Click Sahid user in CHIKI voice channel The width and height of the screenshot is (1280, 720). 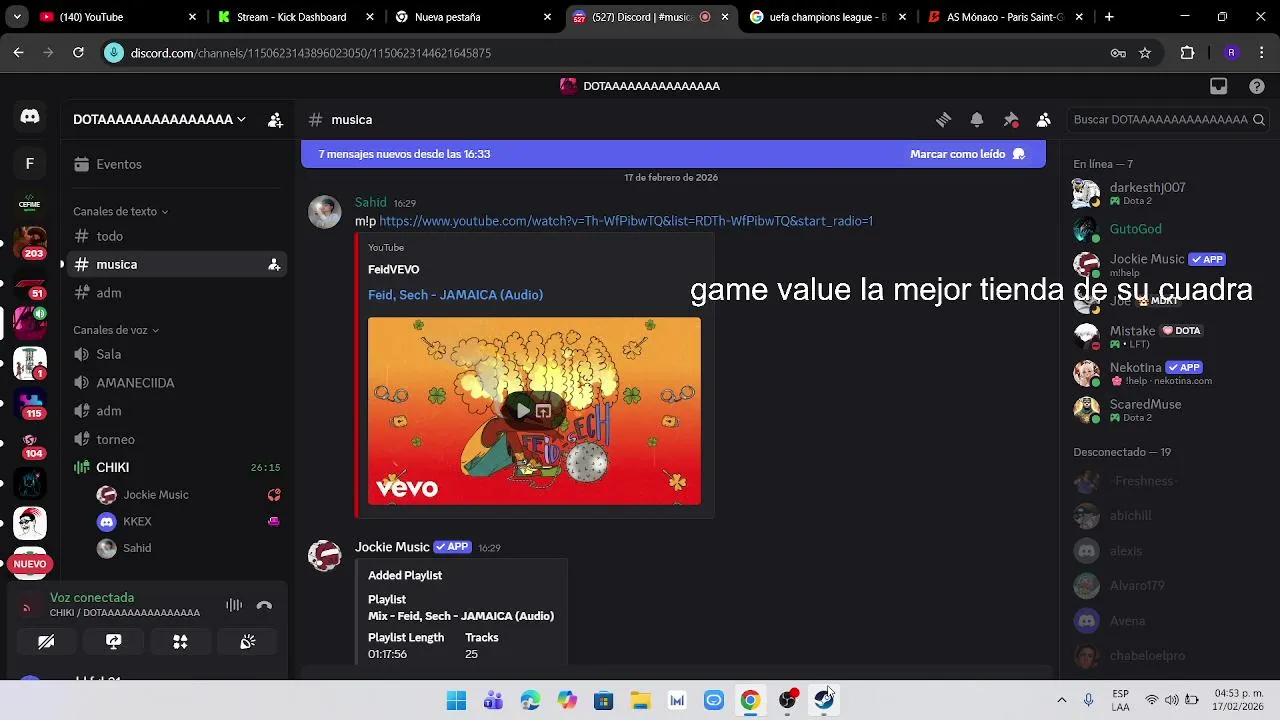pos(187,549)
